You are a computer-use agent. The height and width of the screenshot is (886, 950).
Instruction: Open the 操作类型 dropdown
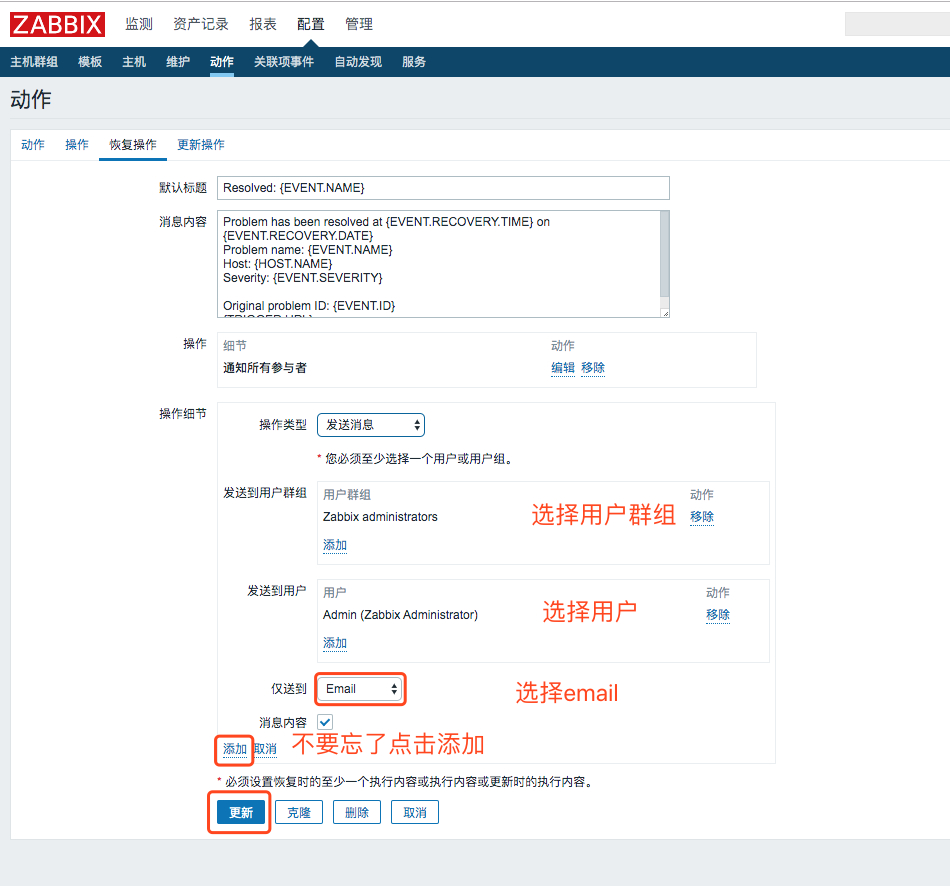pyautogui.click(x=371, y=425)
